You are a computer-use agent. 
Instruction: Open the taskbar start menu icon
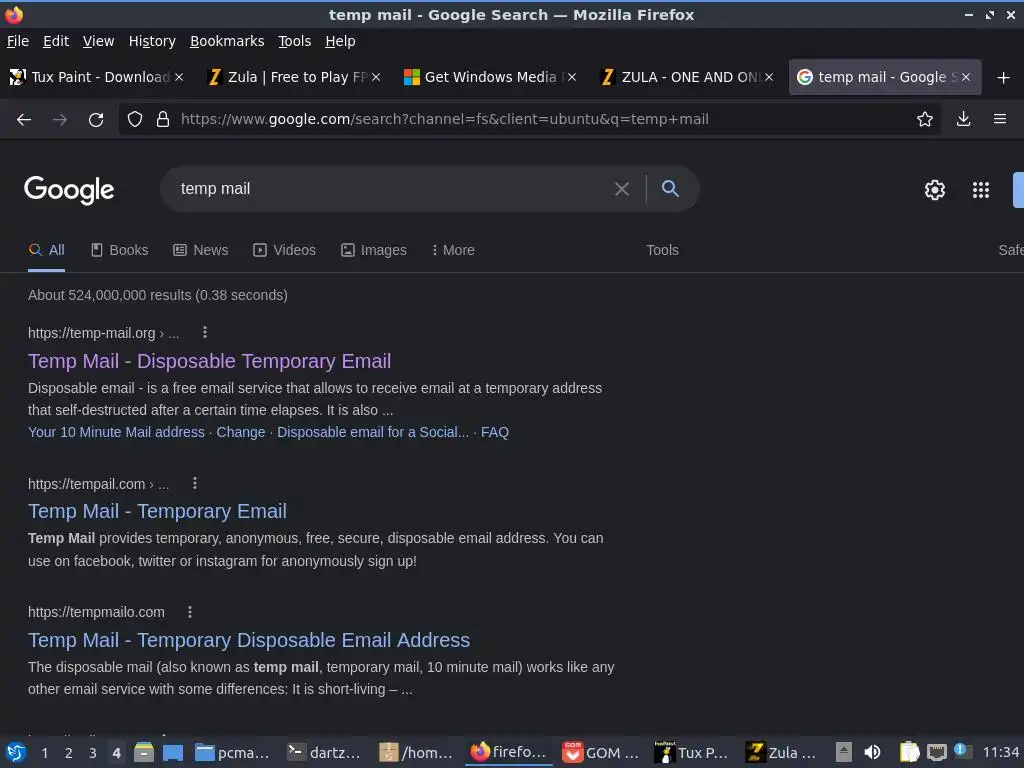[16, 752]
